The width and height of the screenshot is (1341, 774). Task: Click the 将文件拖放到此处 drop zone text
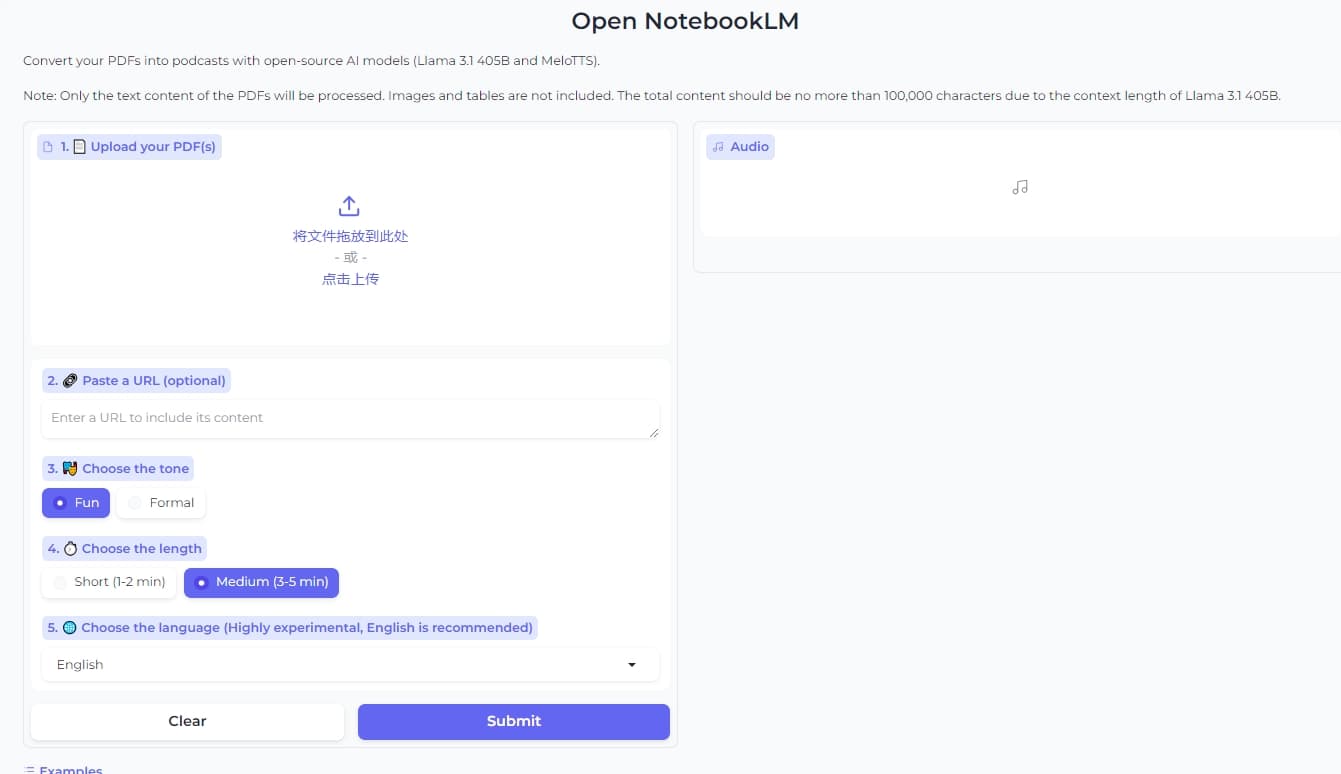[350, 236]
